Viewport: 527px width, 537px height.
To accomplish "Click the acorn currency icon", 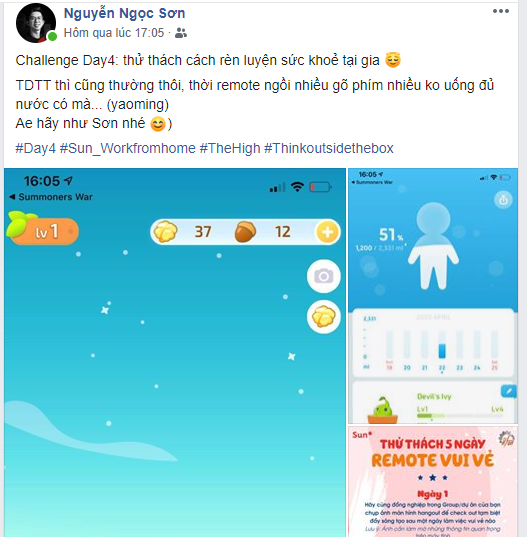I will click(245, 232).
